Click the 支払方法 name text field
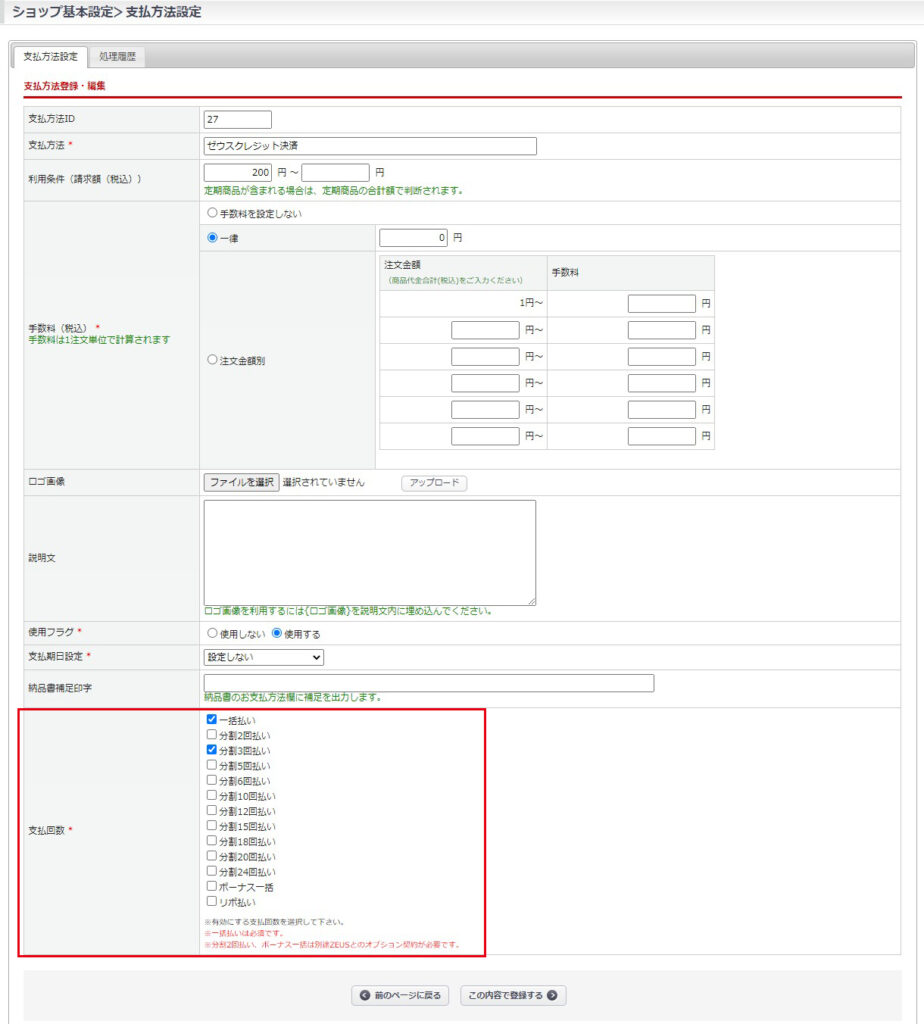This screenshot has height=1024, width=924. tap(370, 146)
